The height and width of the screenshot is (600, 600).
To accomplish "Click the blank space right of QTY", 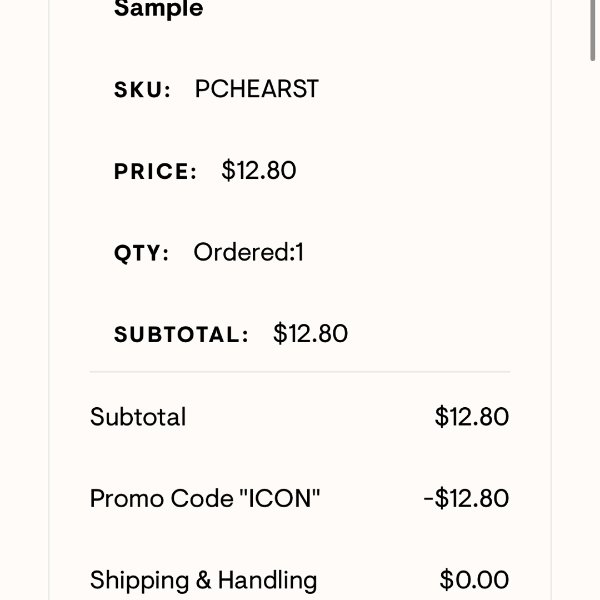I will click(x=425, y=252).
